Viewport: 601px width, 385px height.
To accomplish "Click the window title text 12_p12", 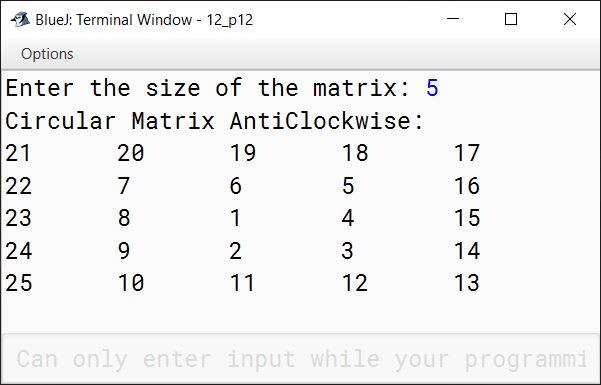I will pyautogui.click(x=230, y=20).
